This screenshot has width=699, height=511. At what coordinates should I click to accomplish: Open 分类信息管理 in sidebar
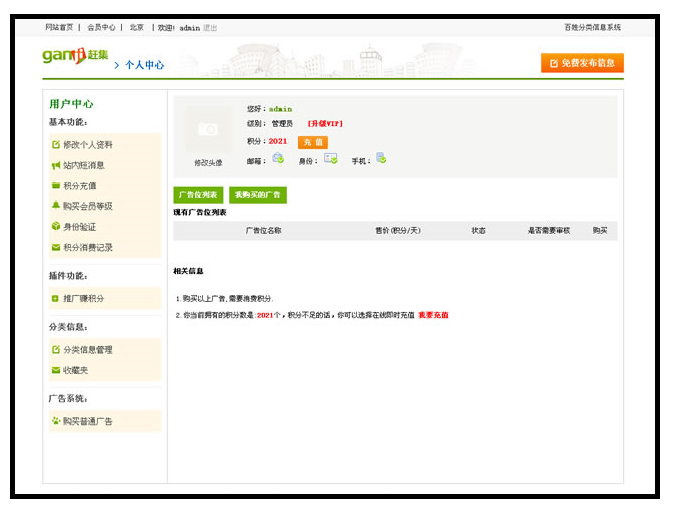[x=88, y=350]
